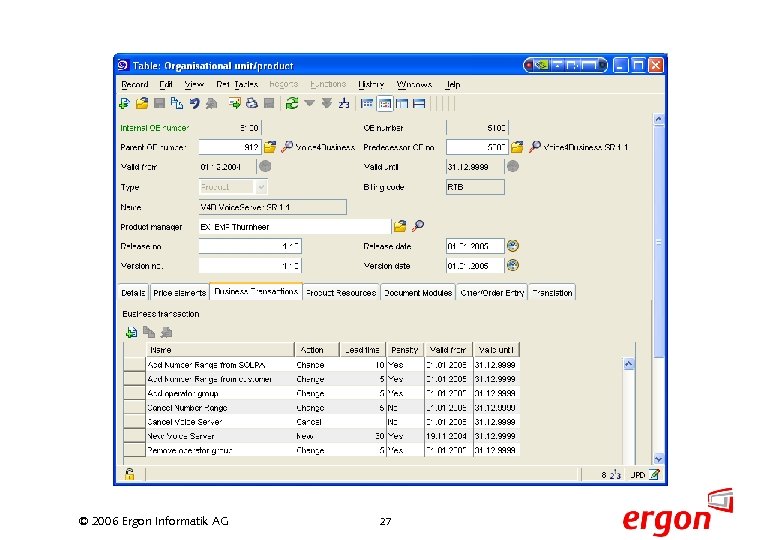Open the History menu
This screenshot has height=540, width=780.
pyautogui.click(x=371, y=85)
